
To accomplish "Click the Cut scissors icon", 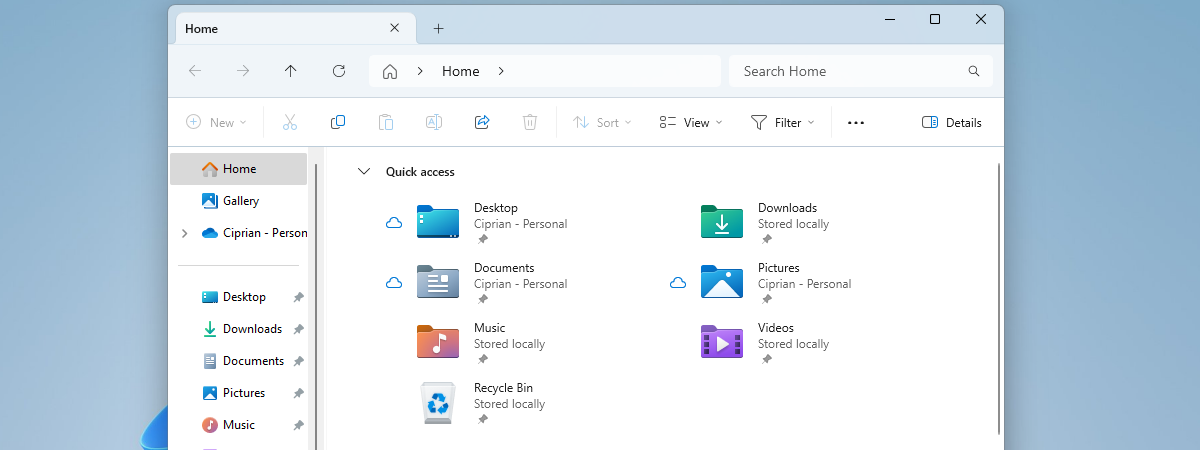I will pyautogui.click(x=290, y=122).
